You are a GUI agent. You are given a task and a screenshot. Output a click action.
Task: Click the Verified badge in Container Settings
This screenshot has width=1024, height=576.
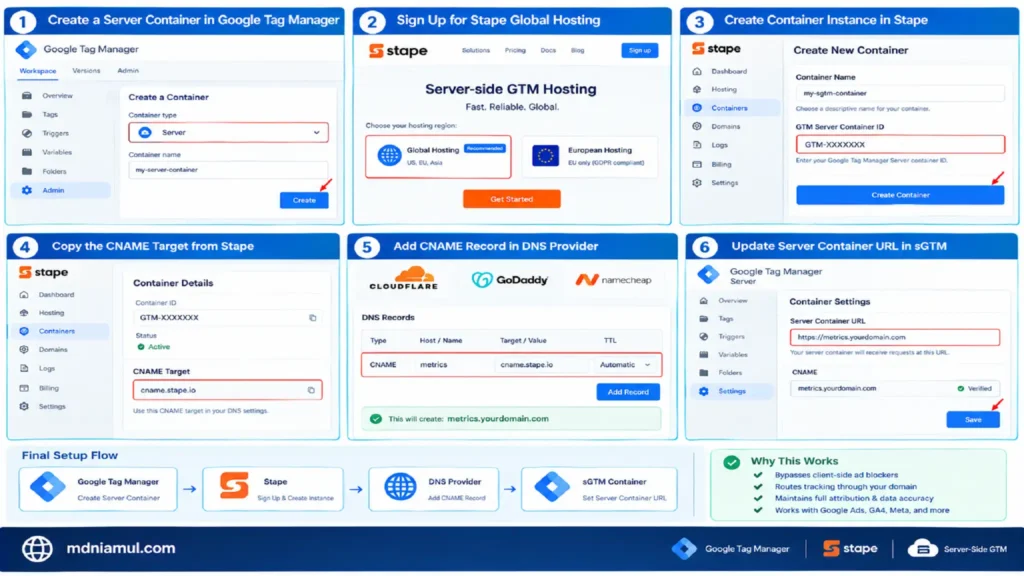974,389
